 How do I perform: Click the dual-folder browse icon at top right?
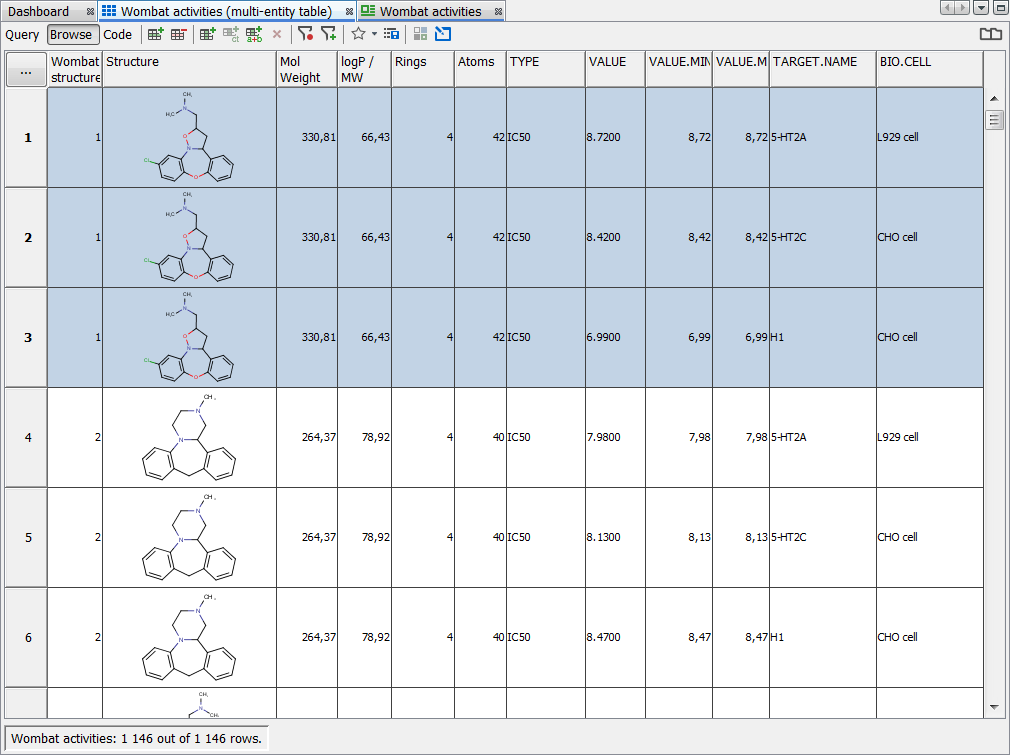pos(990,33)
